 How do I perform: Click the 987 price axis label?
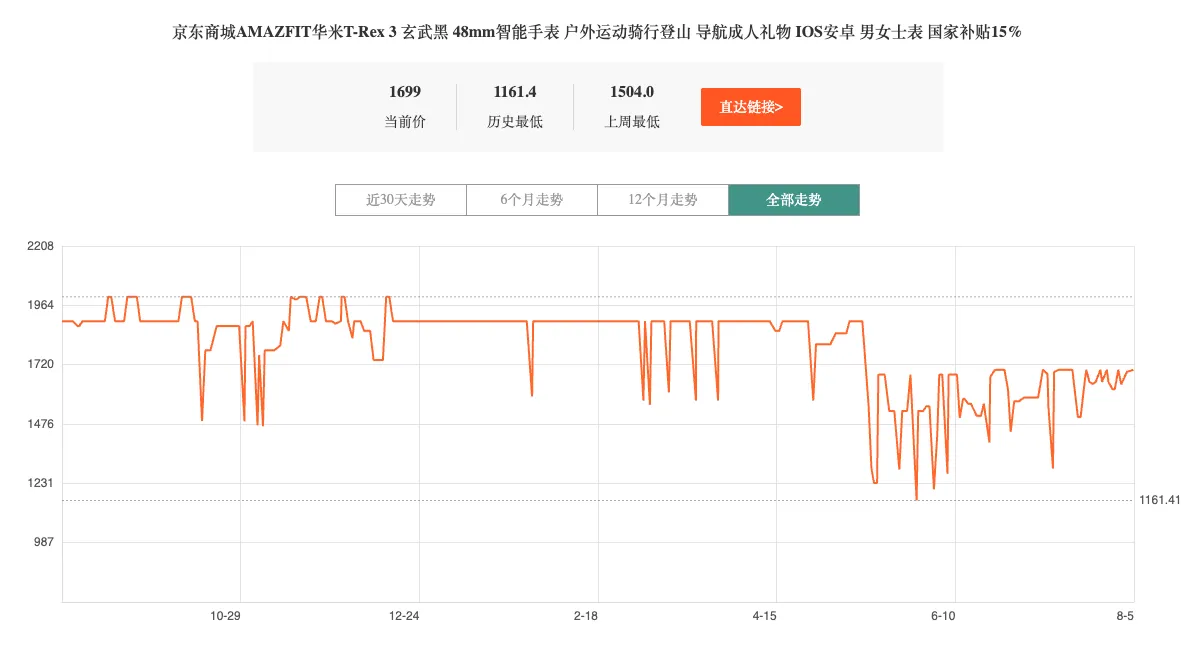[44, 542]
